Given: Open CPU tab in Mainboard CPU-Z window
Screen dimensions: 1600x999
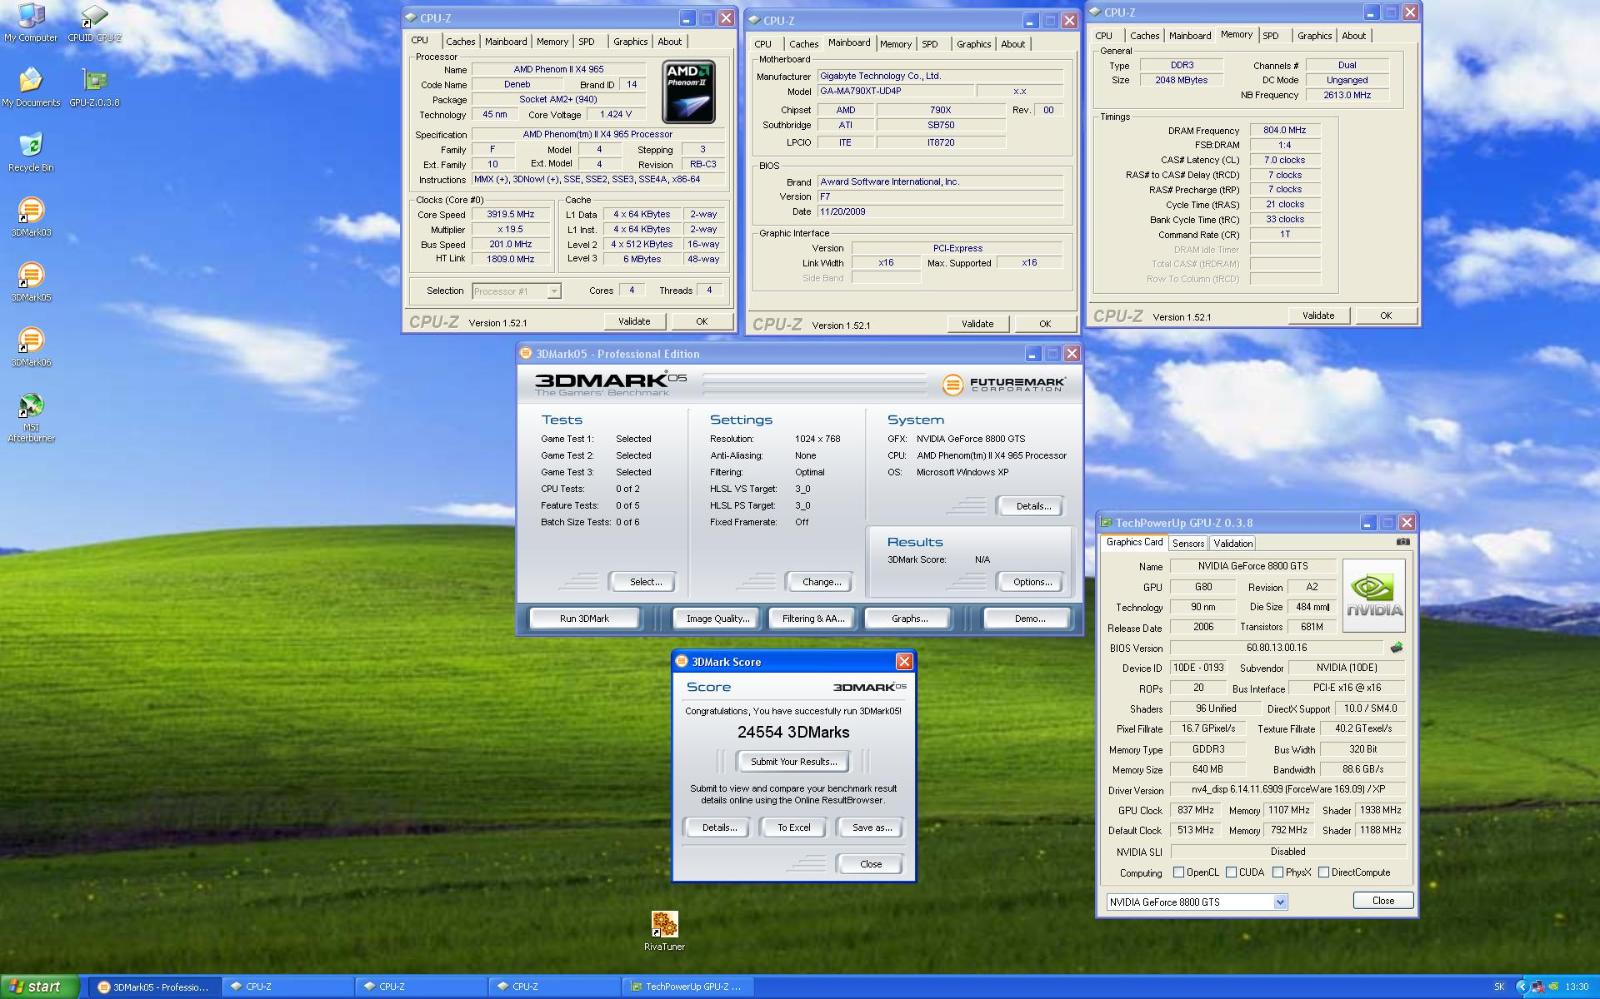Looking at the screenshot, I should (x=763, y=44).
